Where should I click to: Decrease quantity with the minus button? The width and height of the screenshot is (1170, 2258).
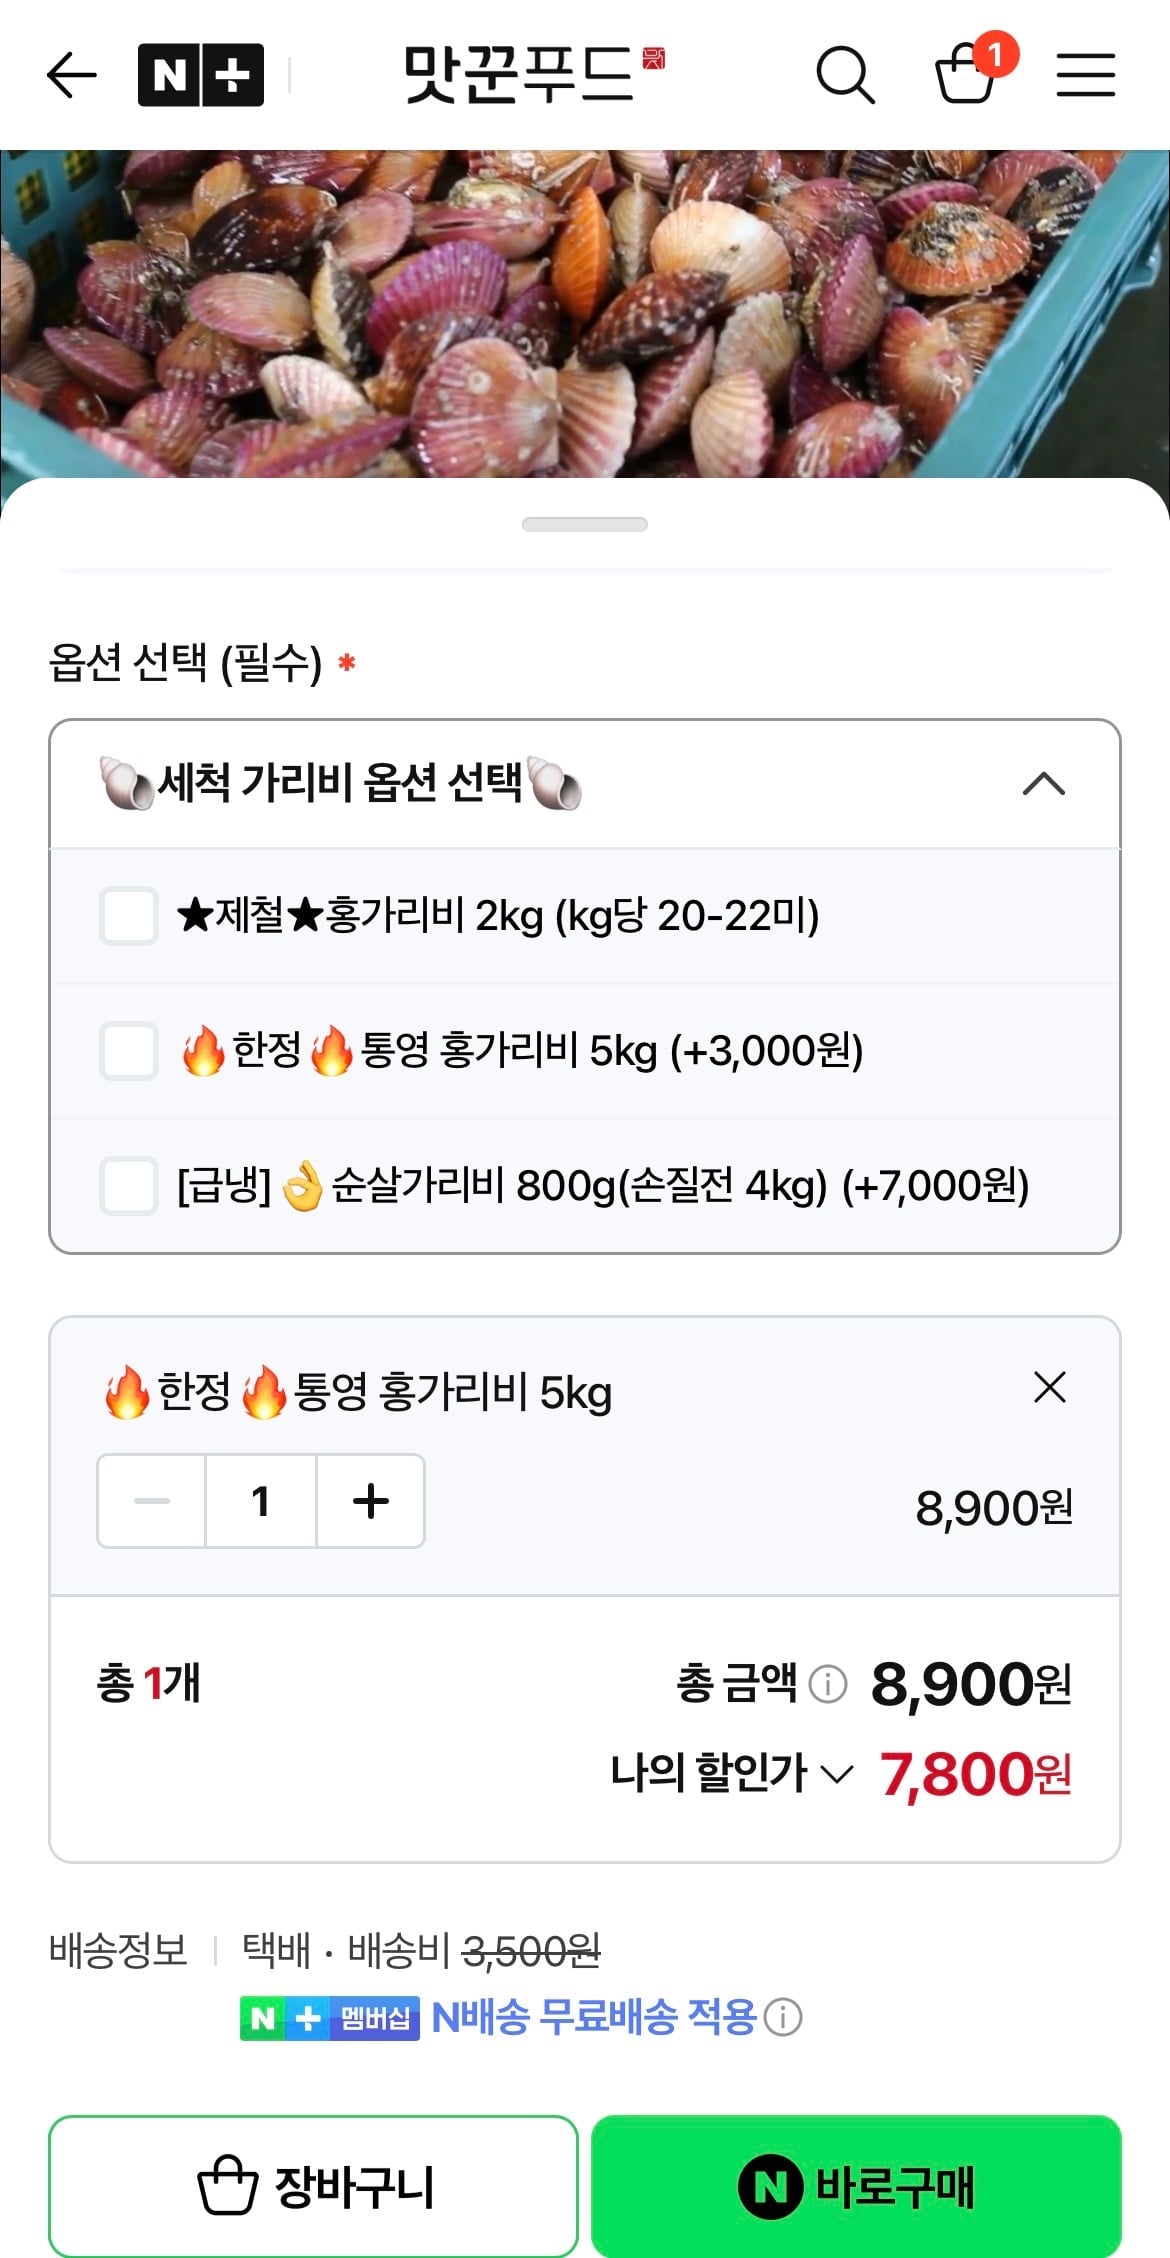152,1501
